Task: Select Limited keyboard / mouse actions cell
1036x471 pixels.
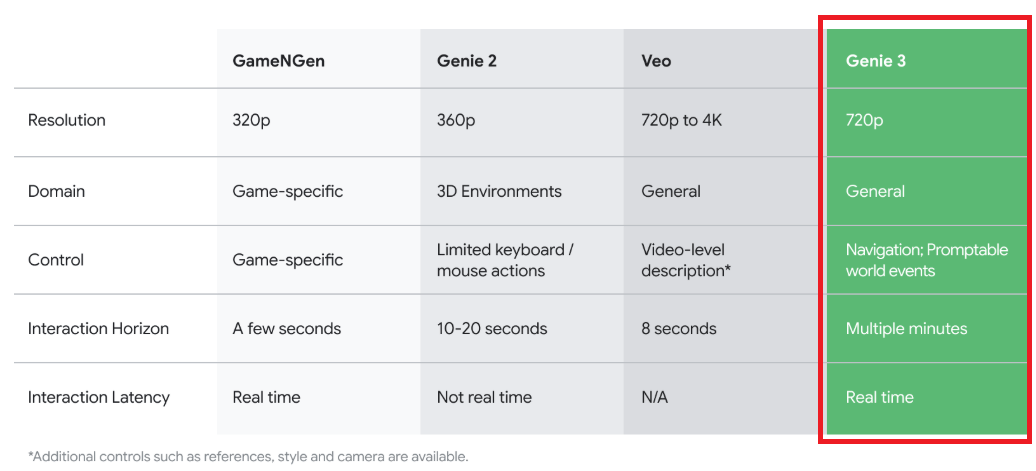Action: [x=505, y=260]
